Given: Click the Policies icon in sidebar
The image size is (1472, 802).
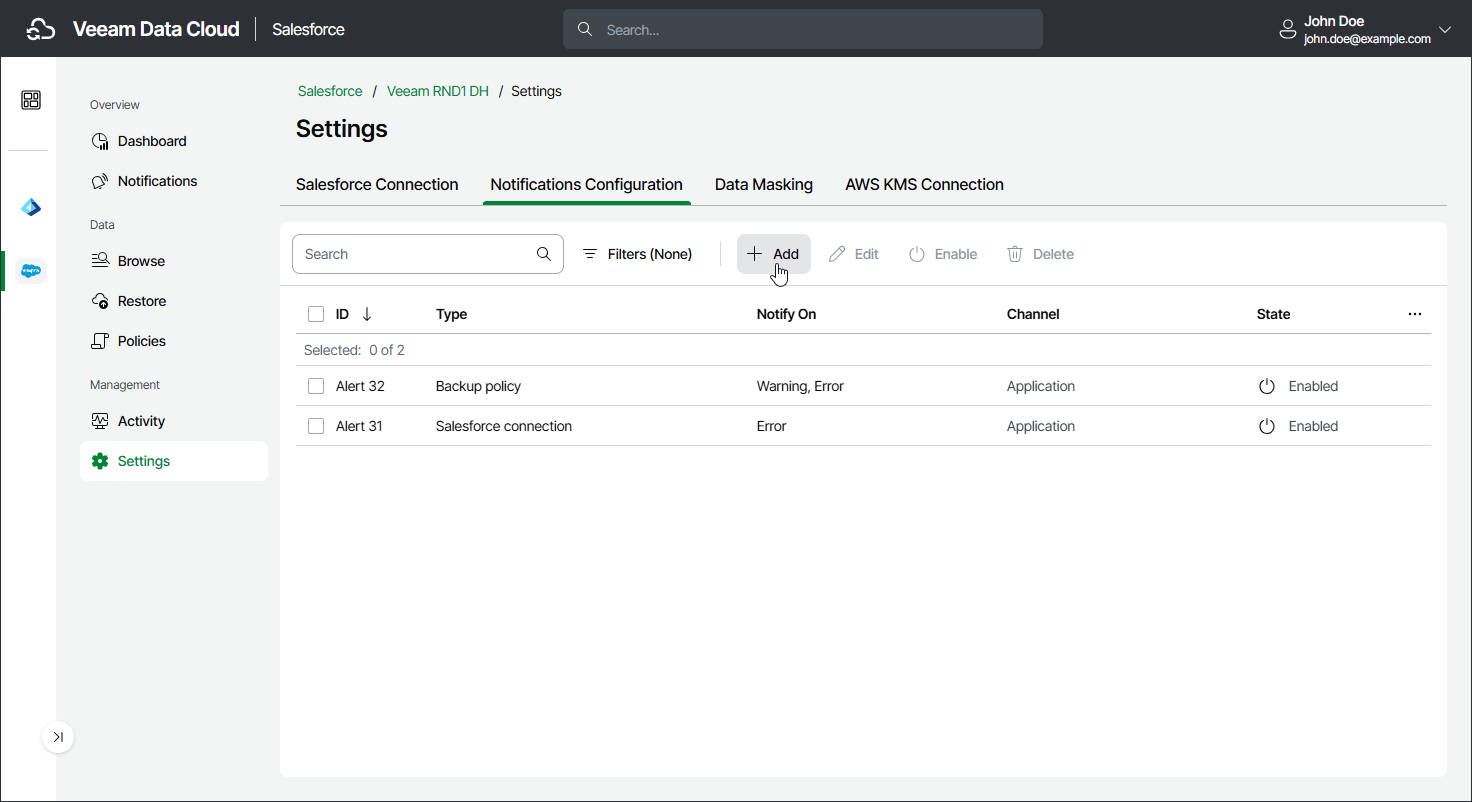Looking at the screenshot, I should point(100,341).
